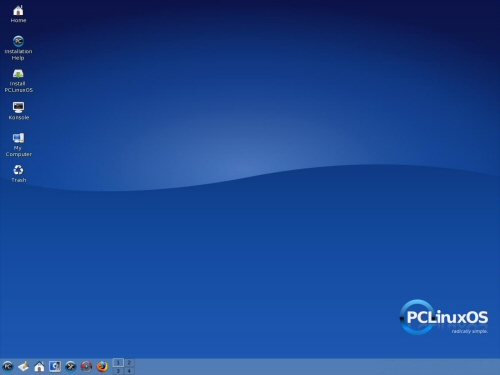Open the PC start menu in taskbar

pos(8,367)
